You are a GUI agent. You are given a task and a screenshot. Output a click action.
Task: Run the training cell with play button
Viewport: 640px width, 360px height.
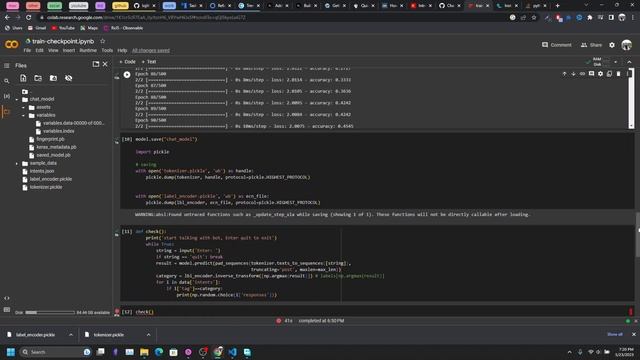coord(127,75)
